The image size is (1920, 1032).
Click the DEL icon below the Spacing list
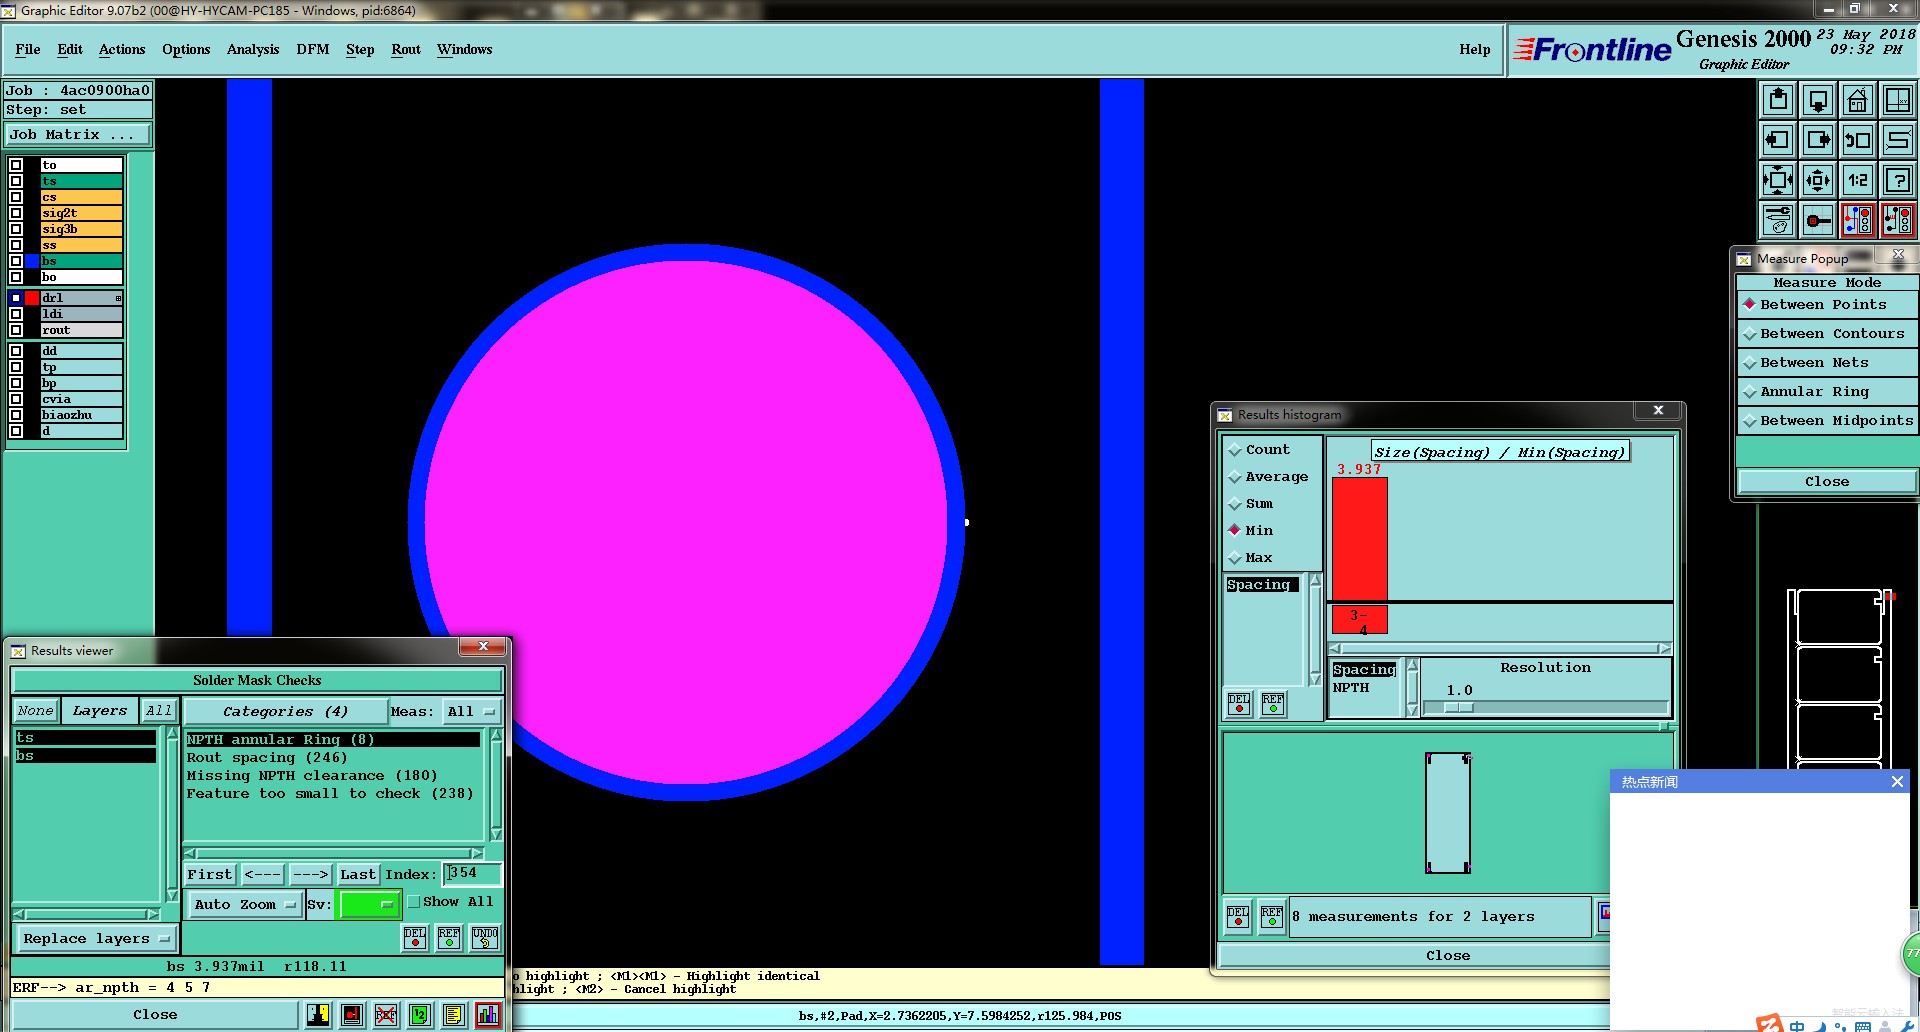(x=1239, y=704)
